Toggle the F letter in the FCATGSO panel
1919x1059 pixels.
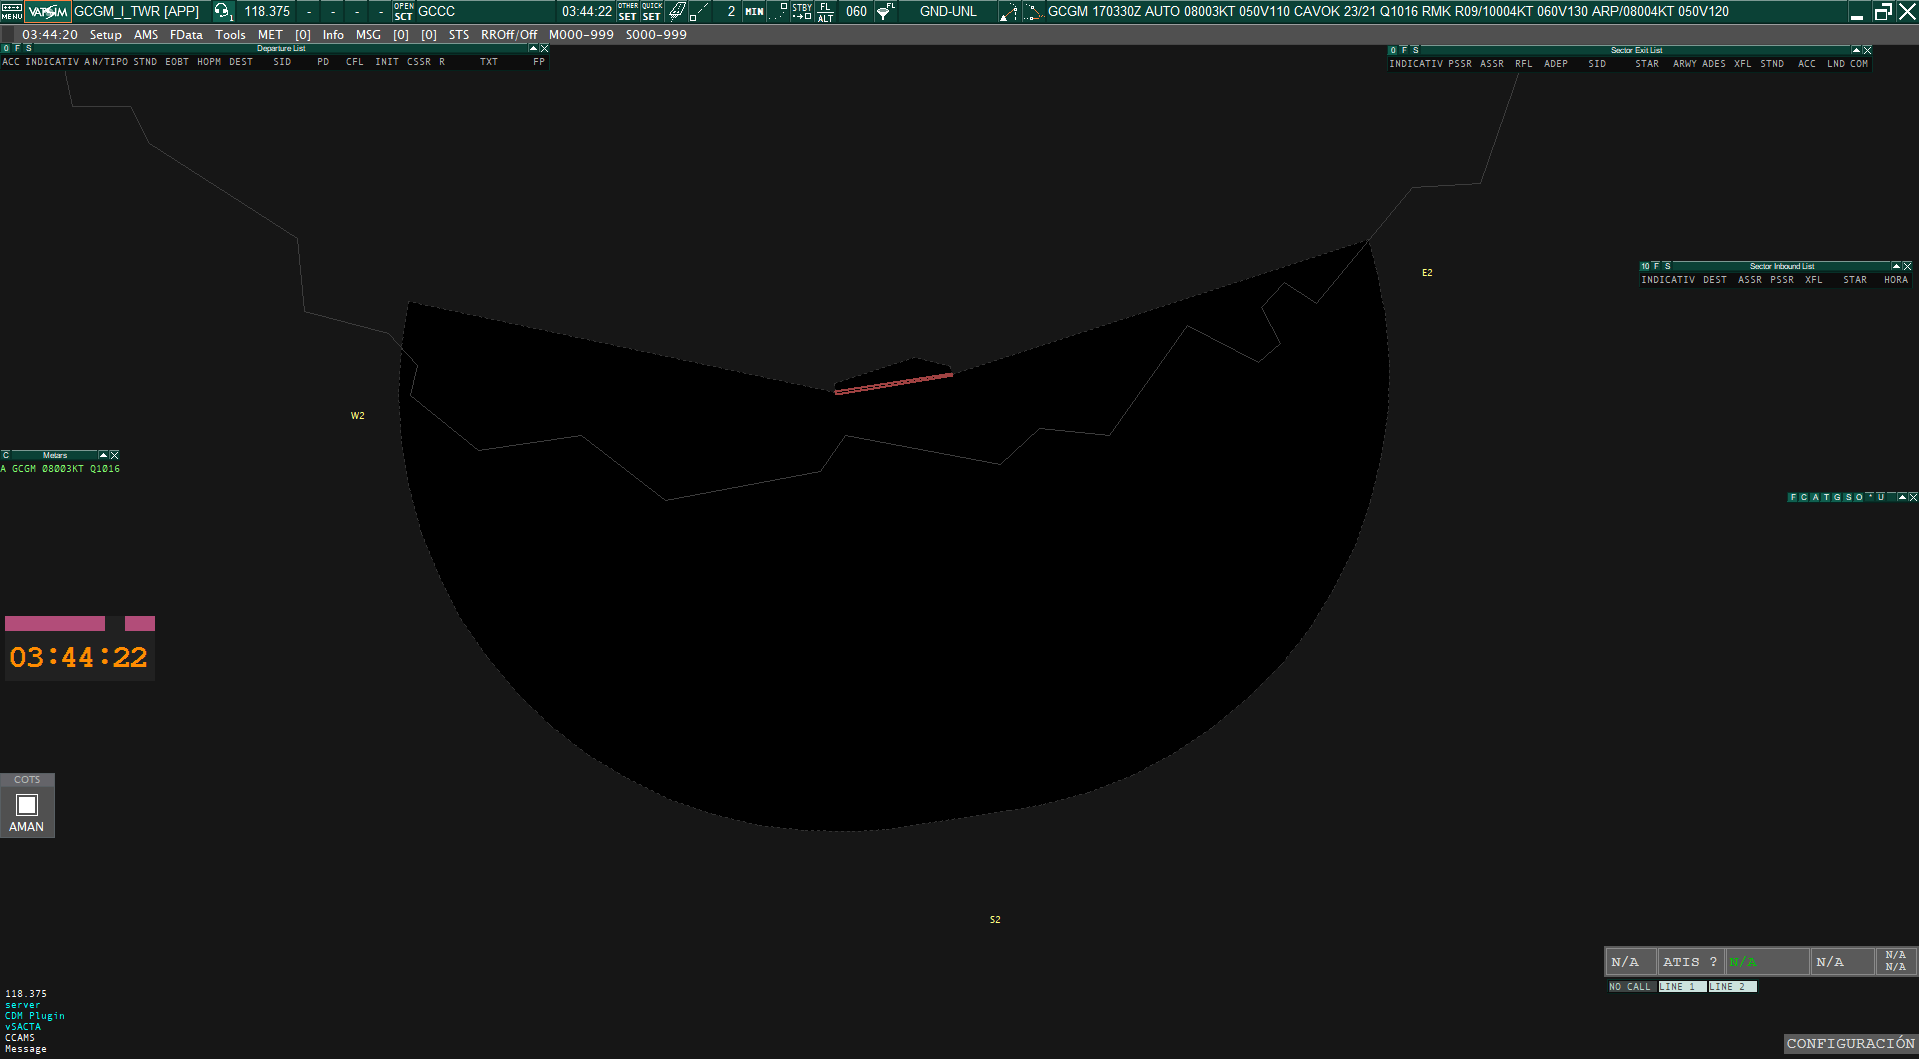pos(1793,497)
